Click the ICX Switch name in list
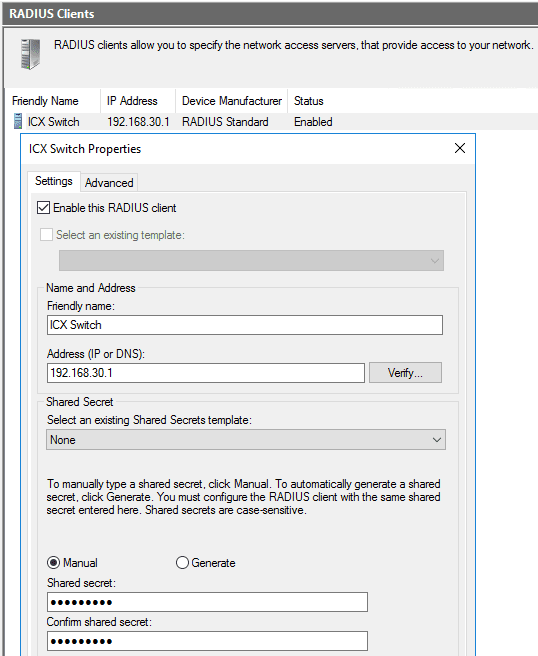 (x=54, y=122)
